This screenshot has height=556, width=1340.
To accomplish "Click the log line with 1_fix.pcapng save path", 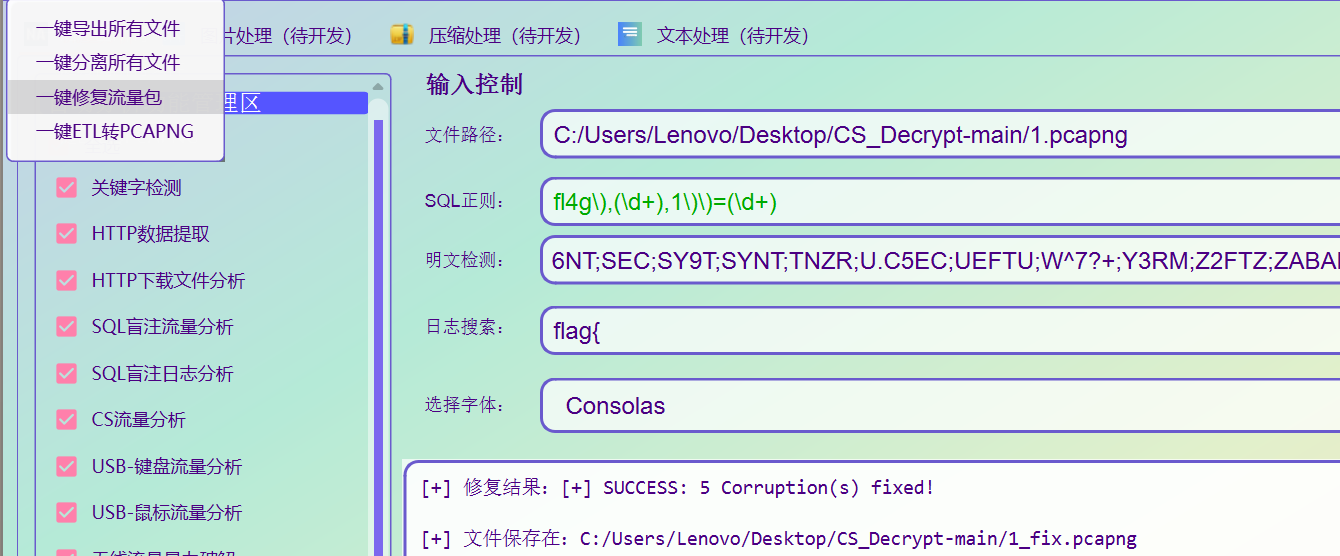I will [779, 539].
